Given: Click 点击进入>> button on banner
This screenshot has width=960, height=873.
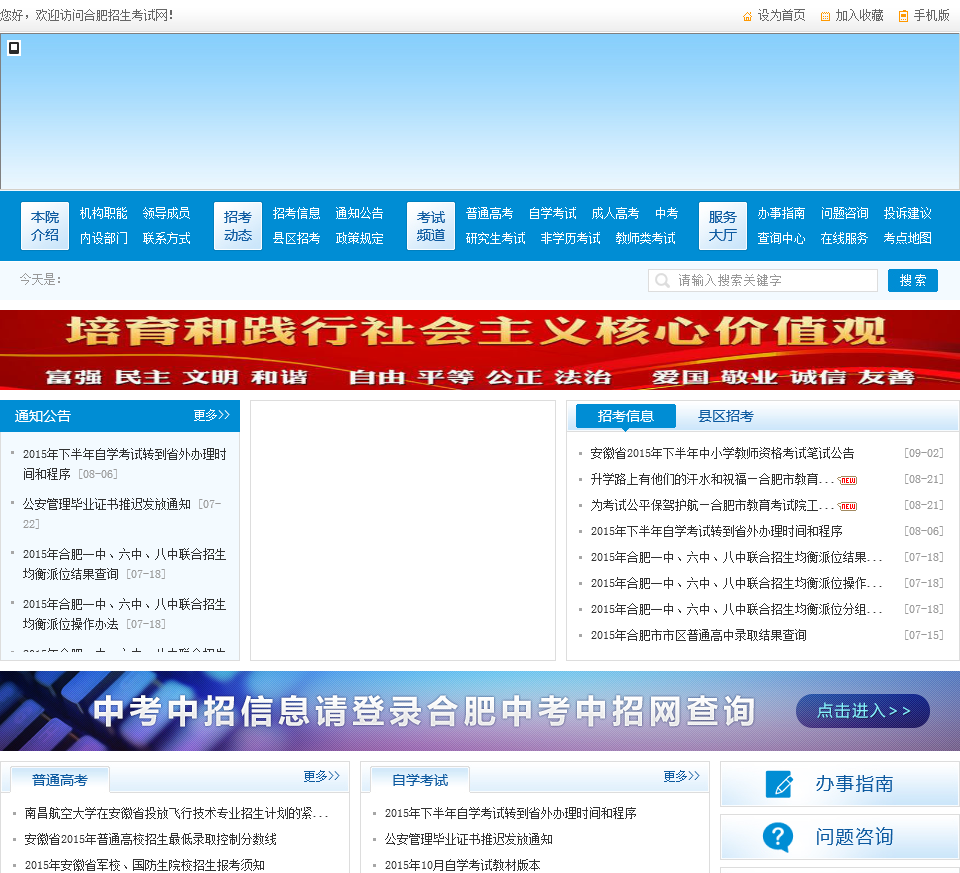Looking at the screenshot, I should tap(863, 711).
